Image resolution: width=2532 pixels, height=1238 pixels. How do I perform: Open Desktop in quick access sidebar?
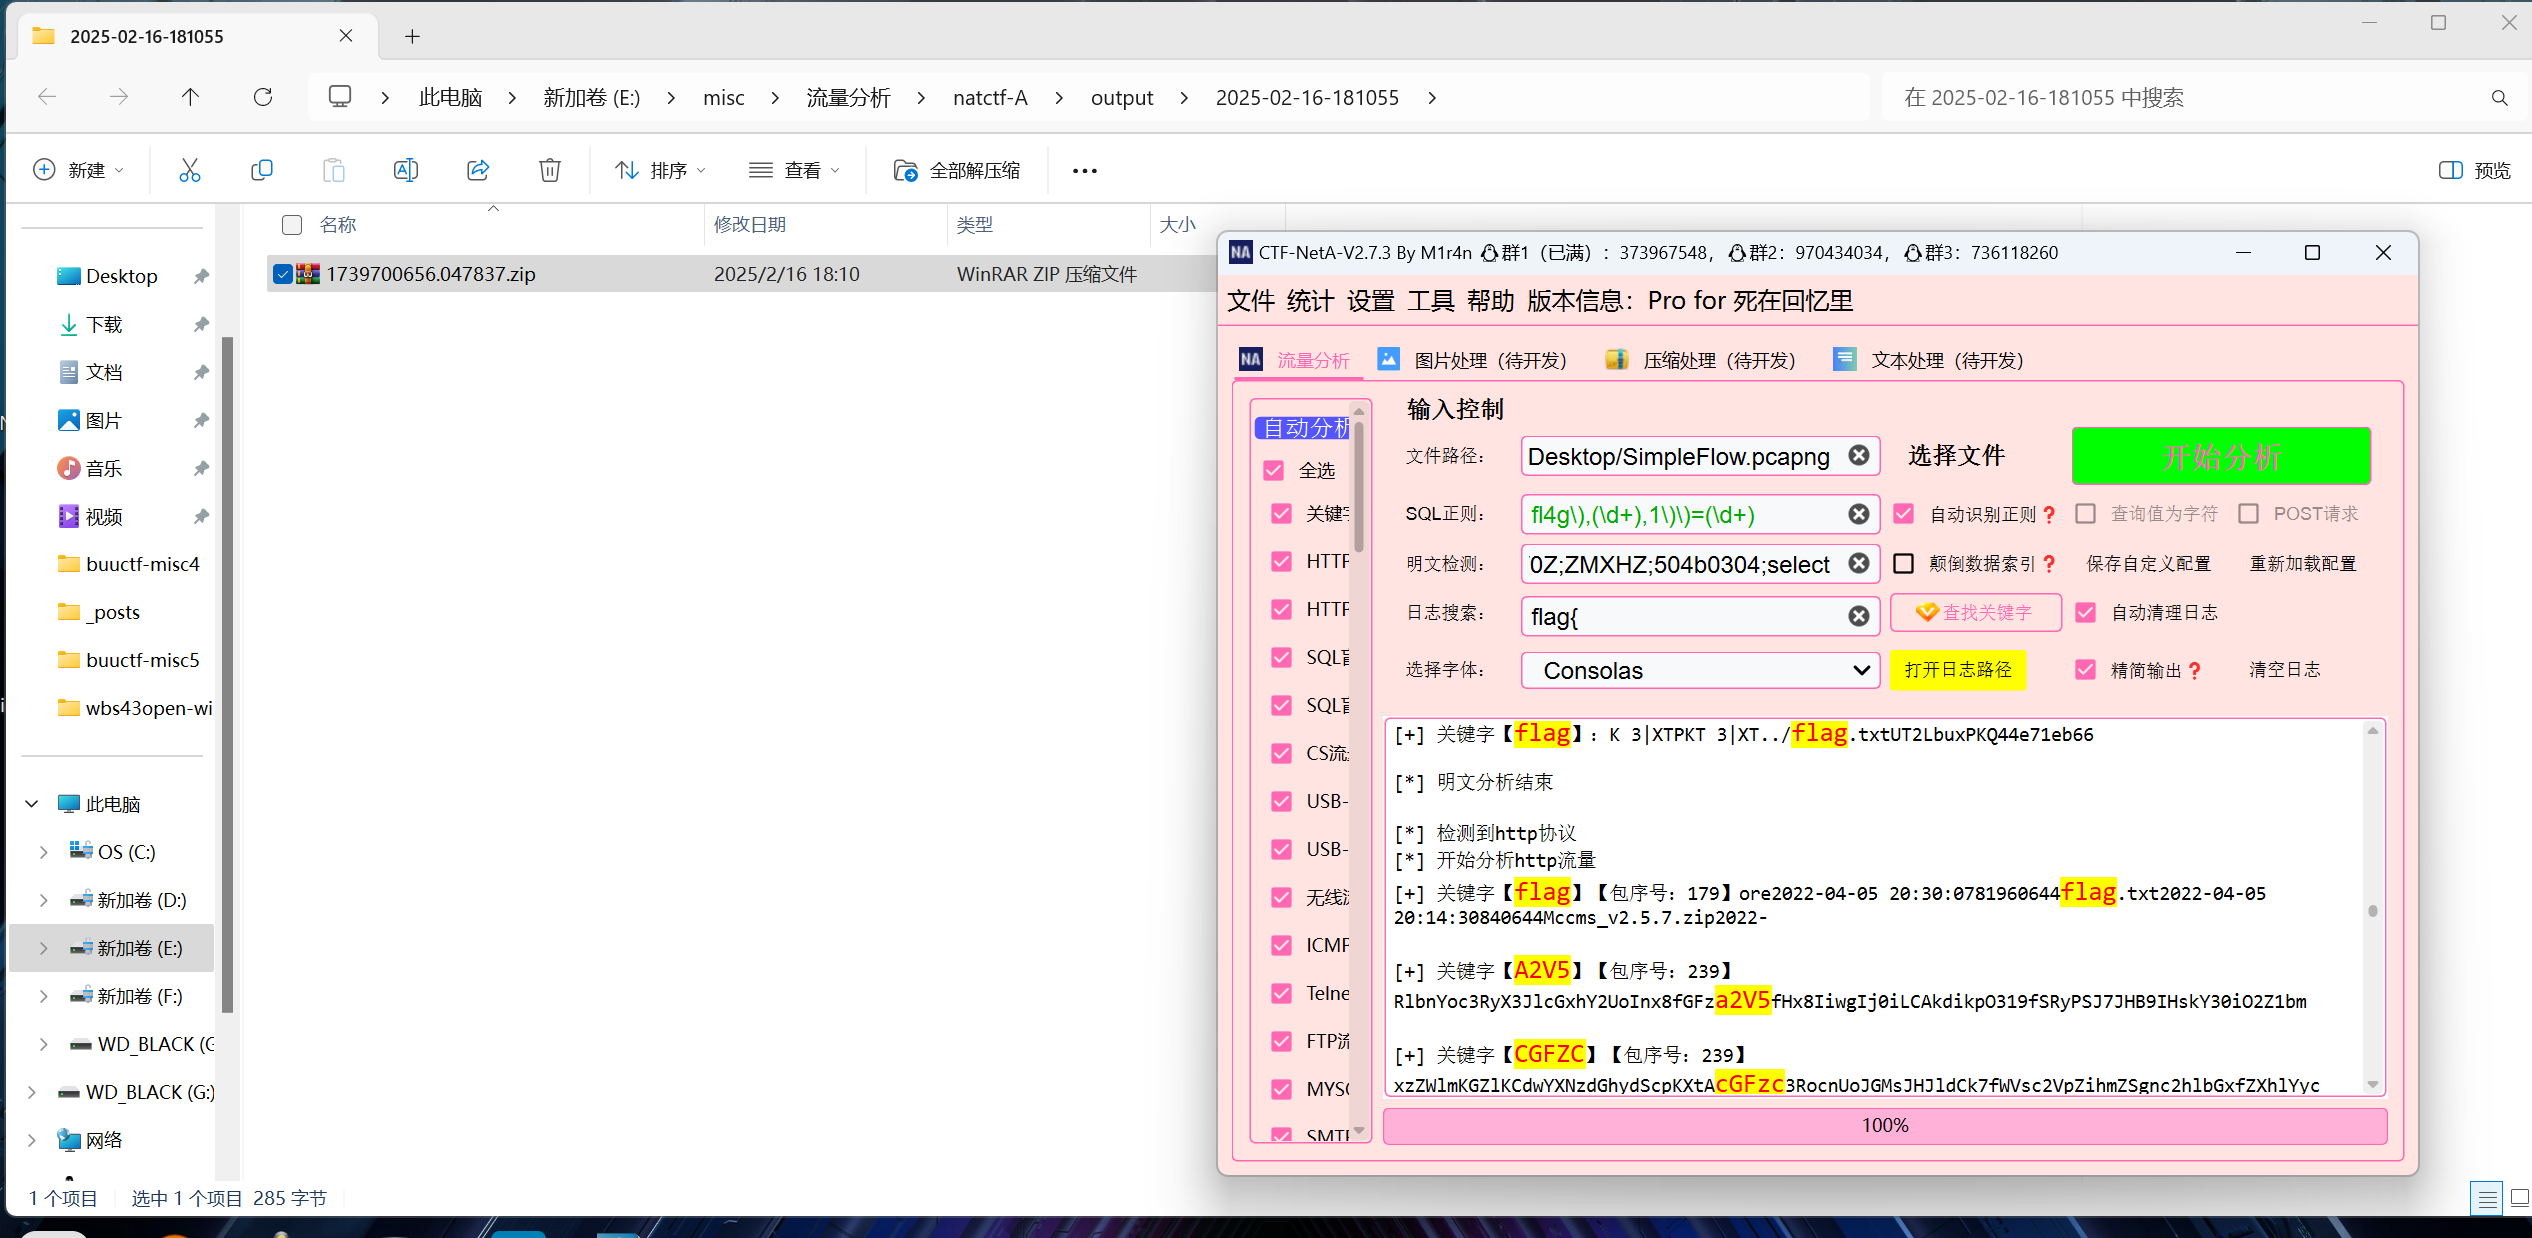(x=121, y=276)
